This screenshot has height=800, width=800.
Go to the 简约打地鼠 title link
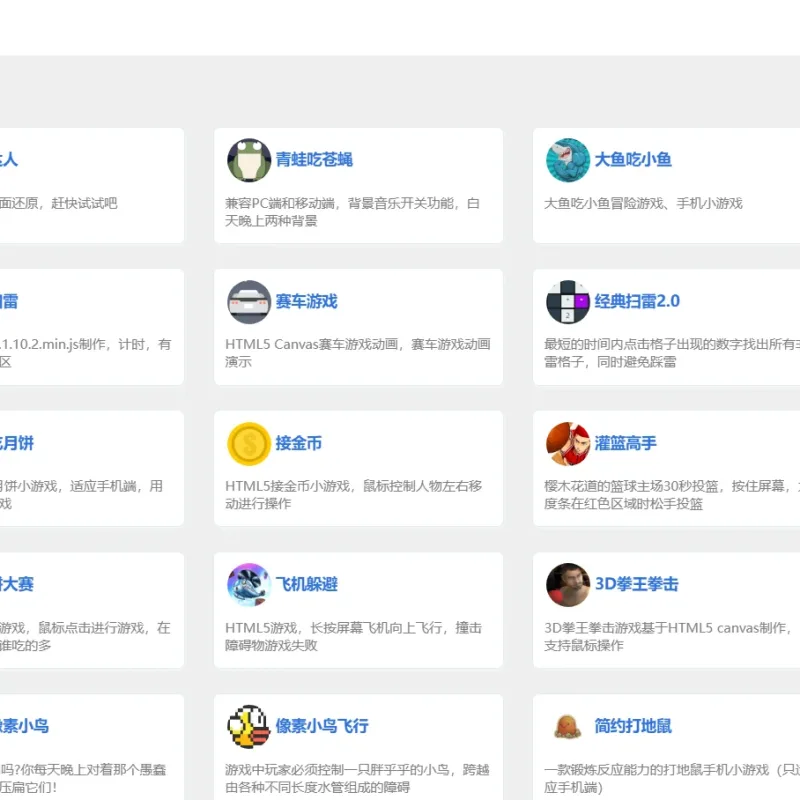point(633,726)
